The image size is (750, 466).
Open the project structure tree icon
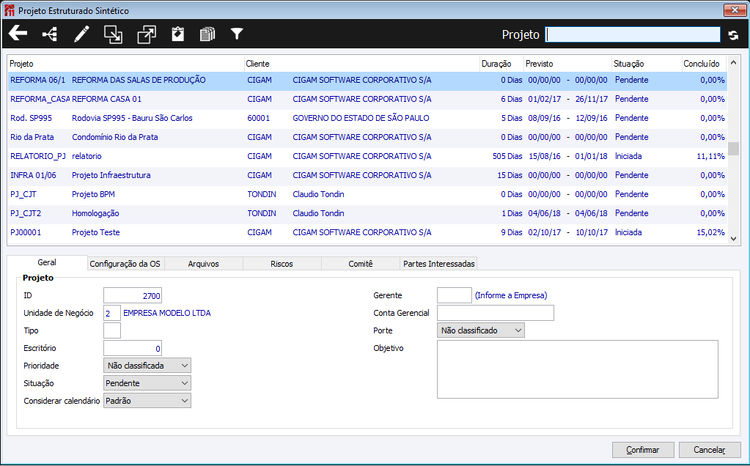click(50, 34)
